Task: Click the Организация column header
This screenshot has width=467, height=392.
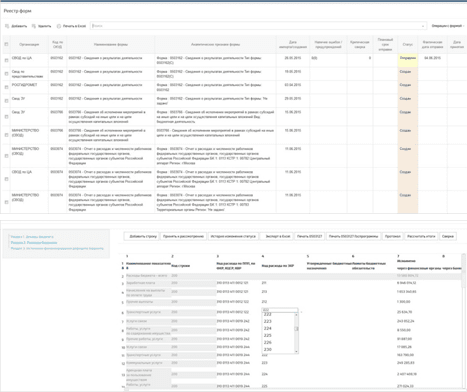Action: point(29,44)
